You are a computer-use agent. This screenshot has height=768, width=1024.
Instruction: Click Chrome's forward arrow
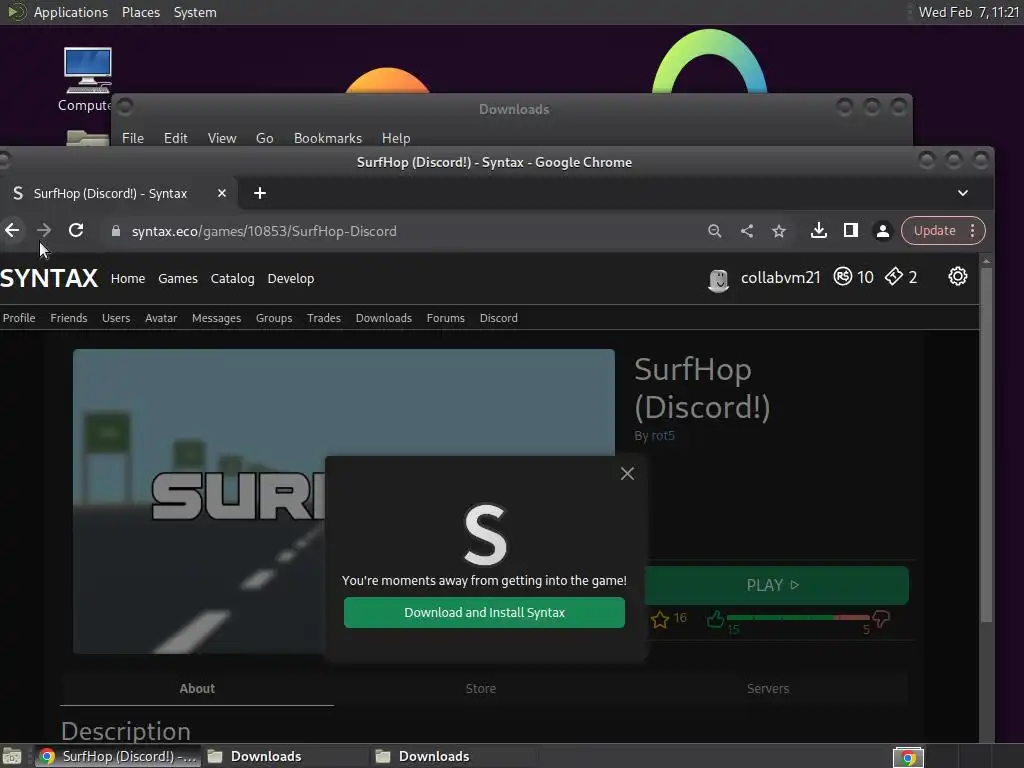pyautogui.click(x=44, y=231)
